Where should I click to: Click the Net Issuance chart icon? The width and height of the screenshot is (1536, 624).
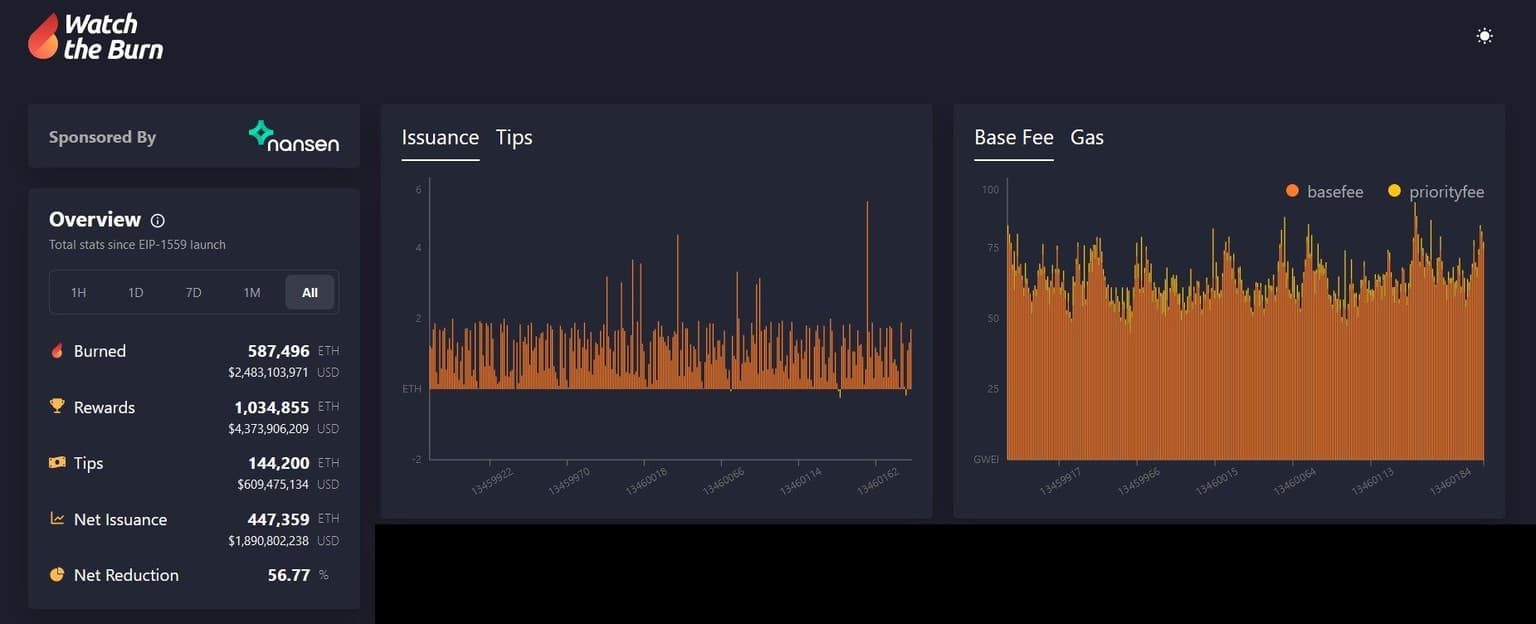point(57,519)
